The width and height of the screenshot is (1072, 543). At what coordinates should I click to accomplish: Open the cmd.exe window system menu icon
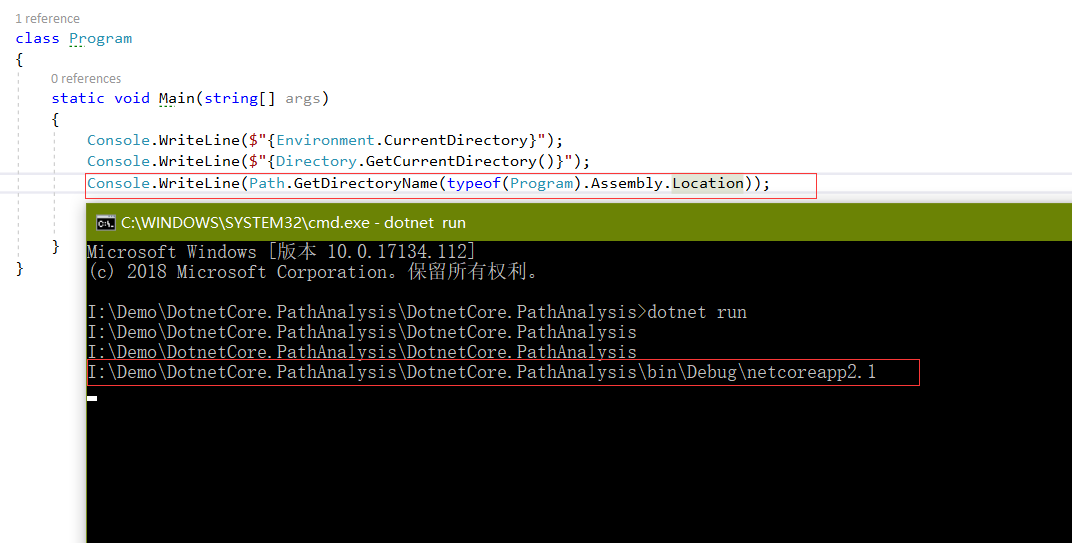(105, 222)
